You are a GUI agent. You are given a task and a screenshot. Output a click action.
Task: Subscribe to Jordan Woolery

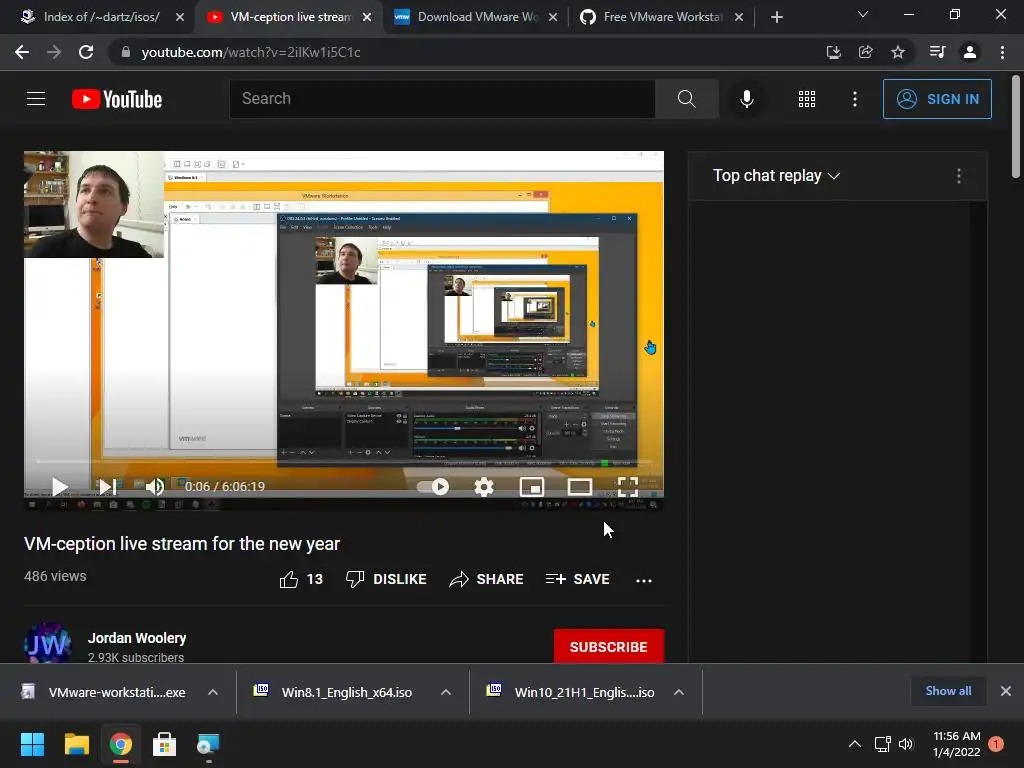pyautogui.click(x=609, y=647)
